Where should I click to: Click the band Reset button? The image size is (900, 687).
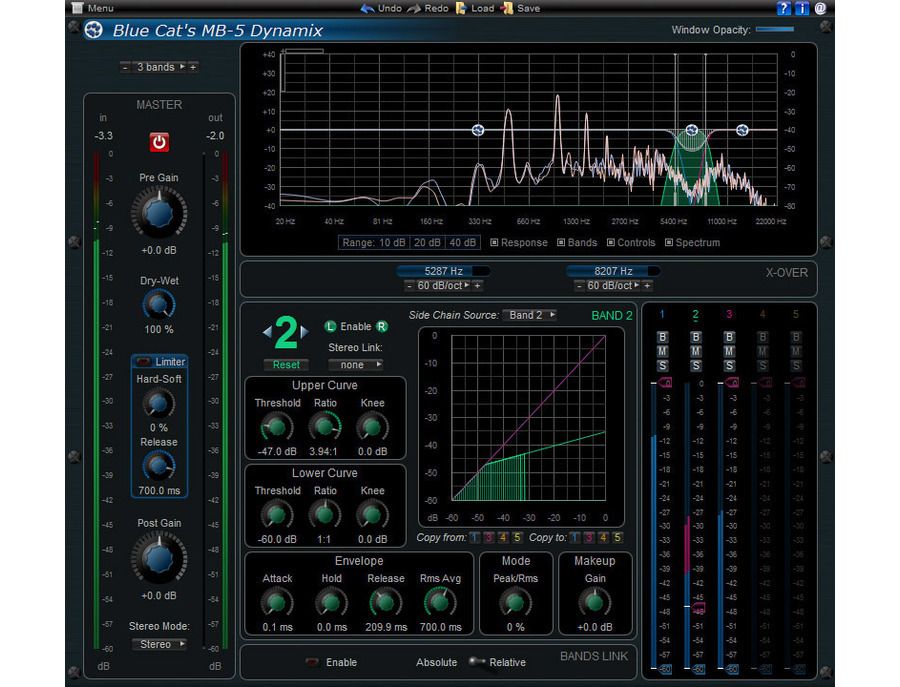(x=286, y=364)
